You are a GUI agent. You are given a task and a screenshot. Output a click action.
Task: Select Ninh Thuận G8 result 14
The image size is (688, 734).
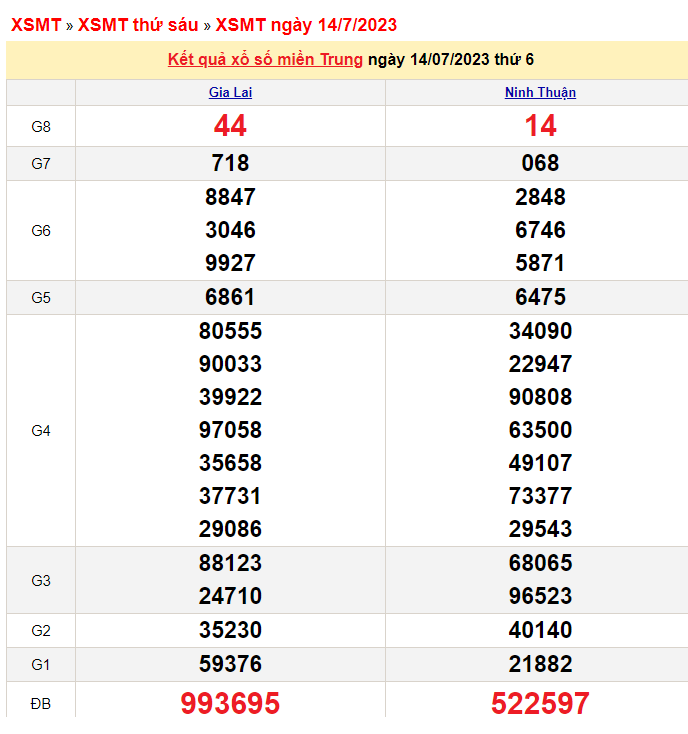[540, 125]
